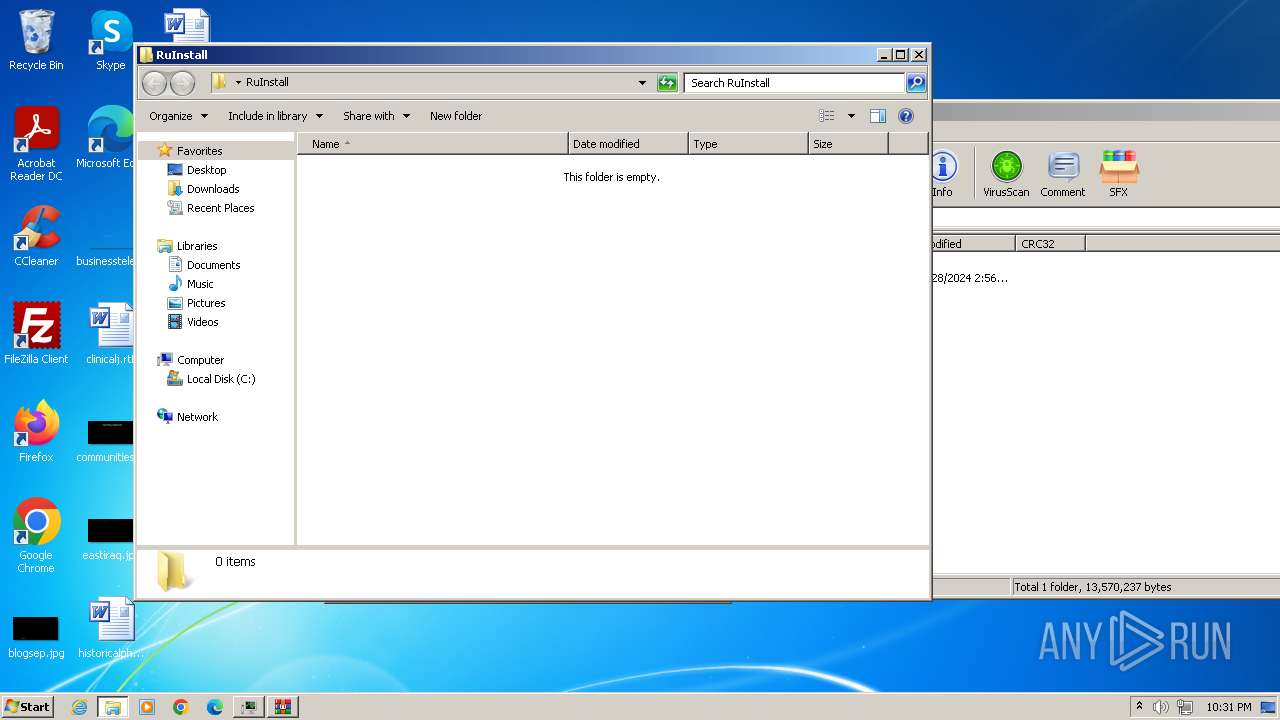This screenshot has height=720, width=1280.
Task: Click CRC32 column header in WinRAR
Action: pos(1050,244)
